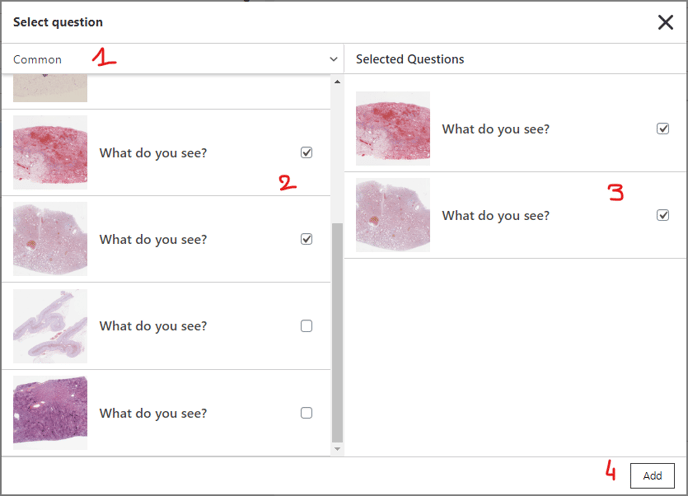Image resolution: width=688 pixels, height=496 pixels.
Task: Open the pink tissue thumbnail in left list
Action: tap(50, 239)
